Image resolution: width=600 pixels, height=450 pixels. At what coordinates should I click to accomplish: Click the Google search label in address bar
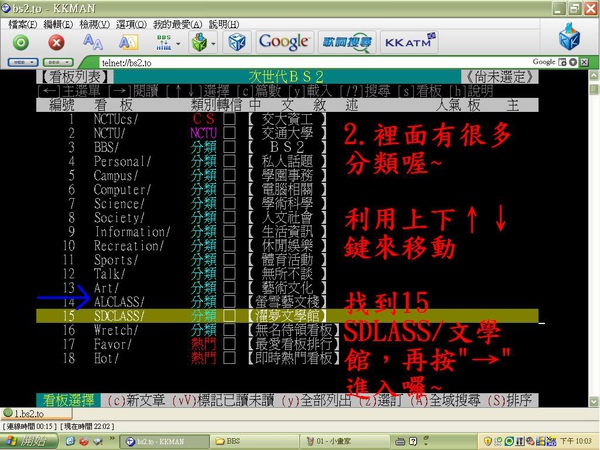(543, 62)
